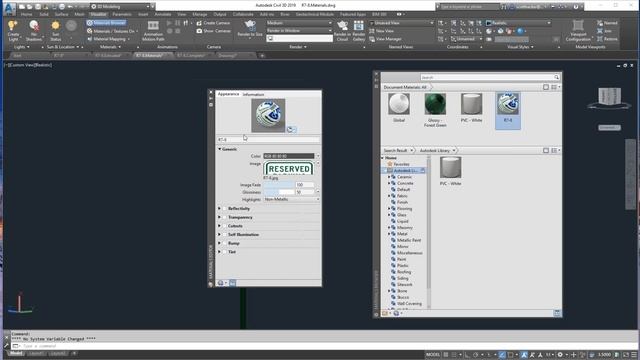This screenshot has height=360, width=640.
Task: Enable the Transparency checkbox
Action: point(224,217)
